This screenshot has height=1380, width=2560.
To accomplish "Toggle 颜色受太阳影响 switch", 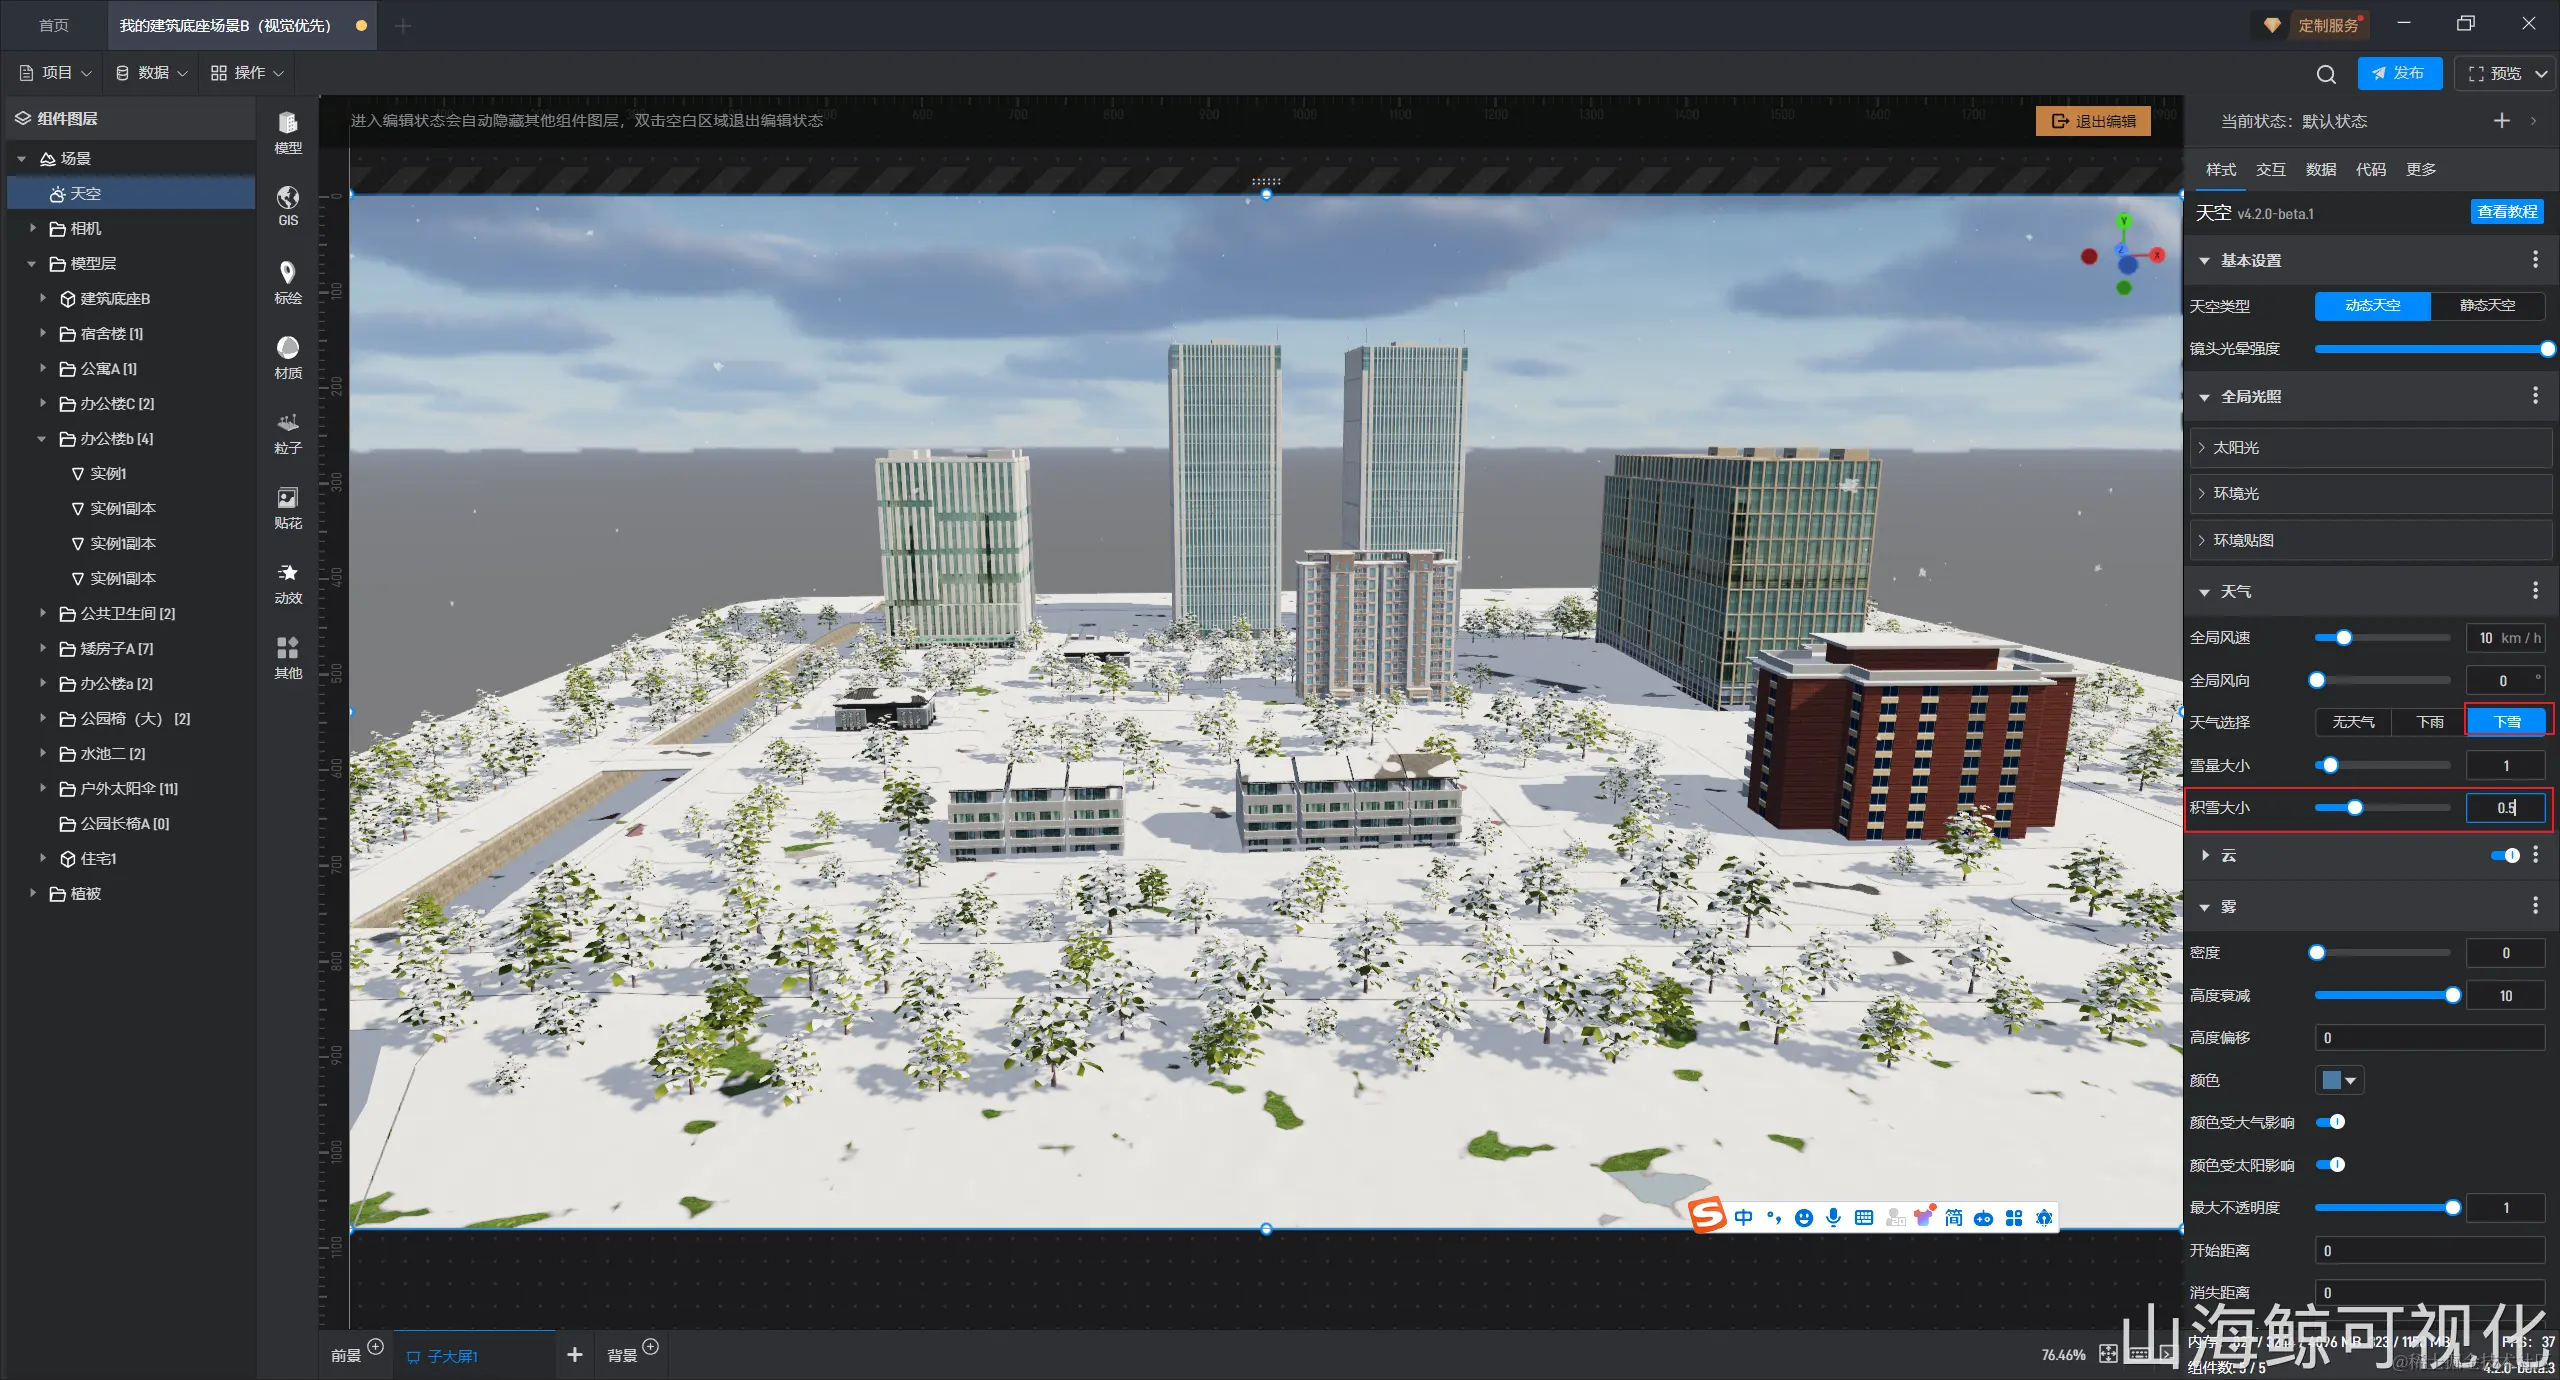I will pos(2331,1164).
